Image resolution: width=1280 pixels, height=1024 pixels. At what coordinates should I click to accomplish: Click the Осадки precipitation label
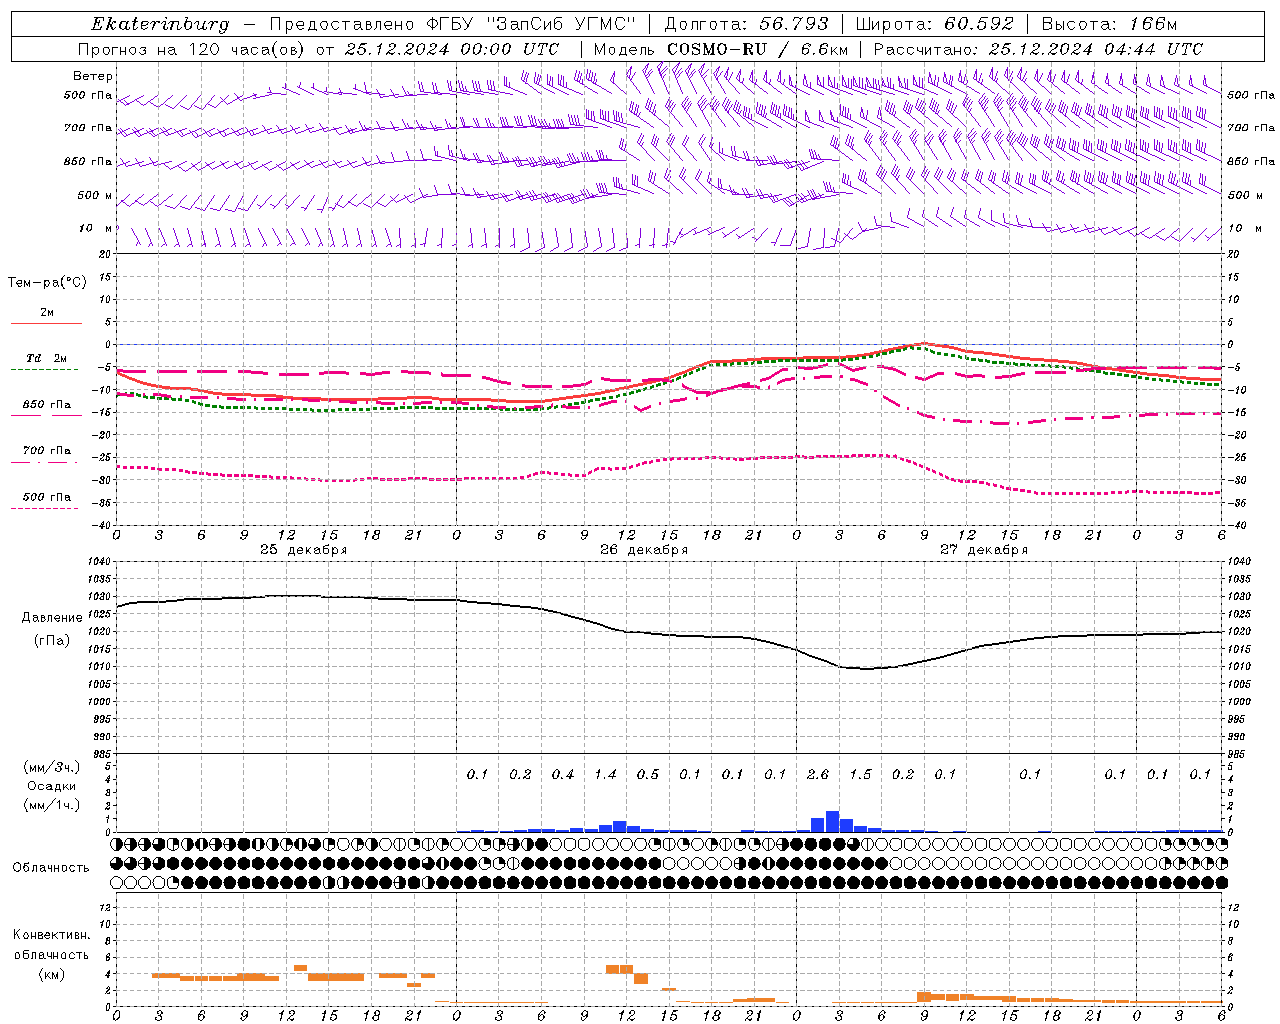coord(52,786)
